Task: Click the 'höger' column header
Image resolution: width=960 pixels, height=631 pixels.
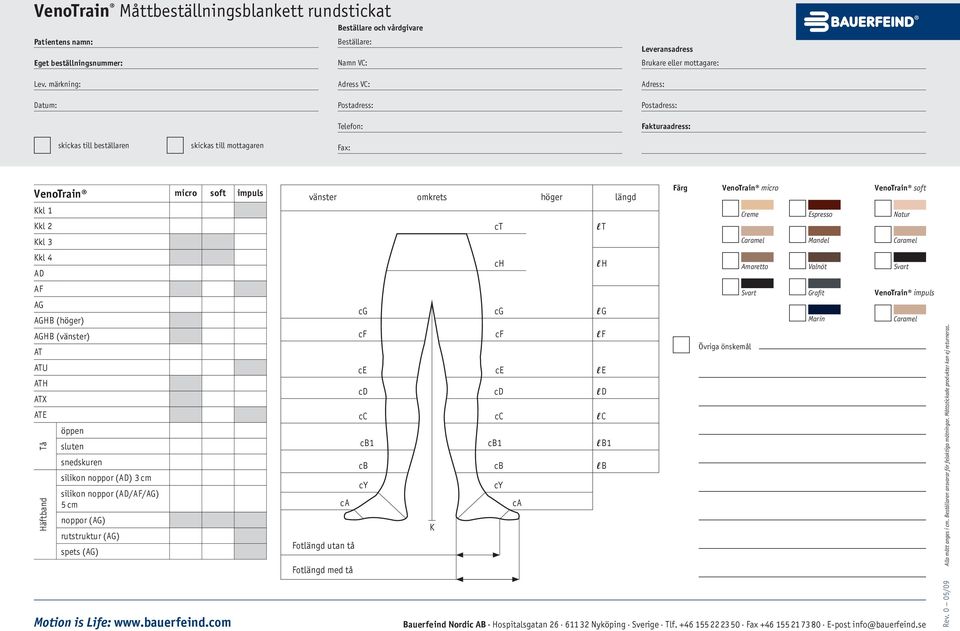Action: (x=552, y=197)
